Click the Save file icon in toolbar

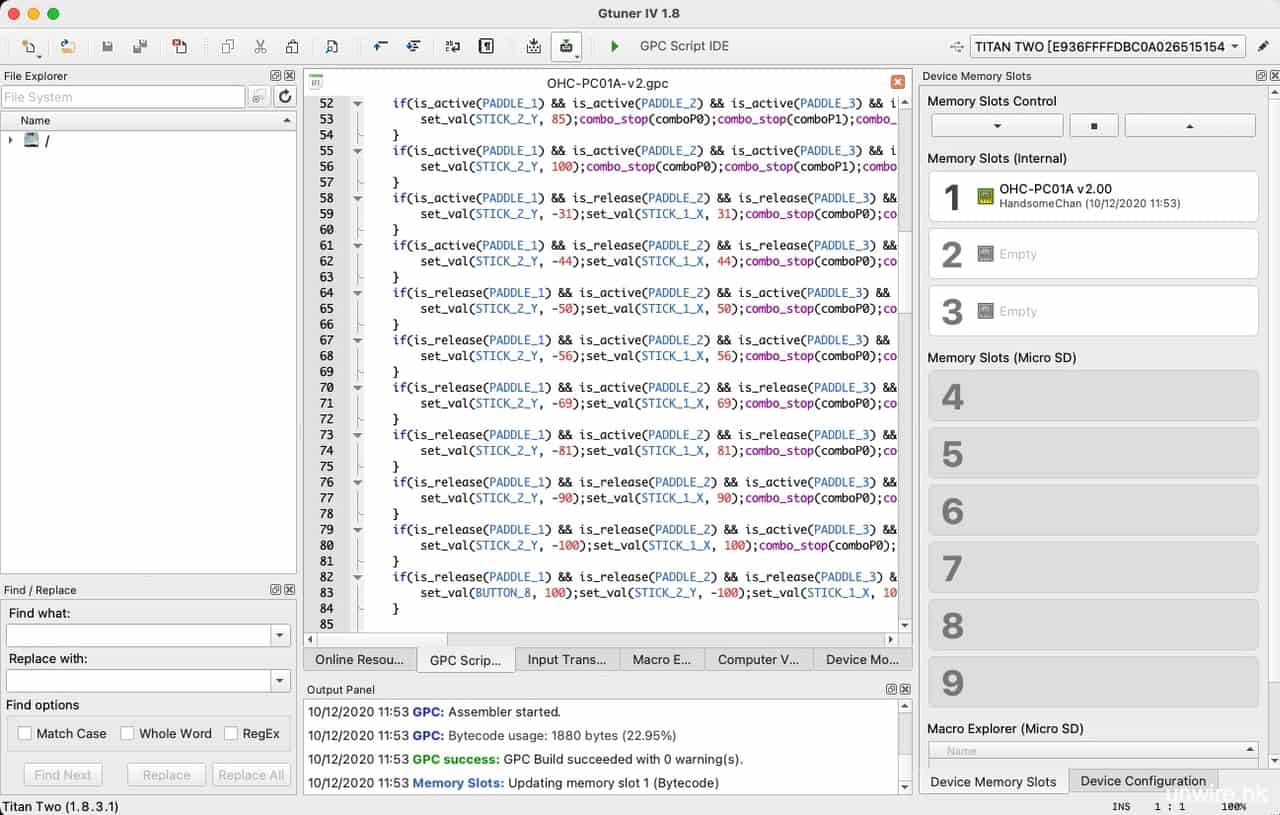point(107,46)
